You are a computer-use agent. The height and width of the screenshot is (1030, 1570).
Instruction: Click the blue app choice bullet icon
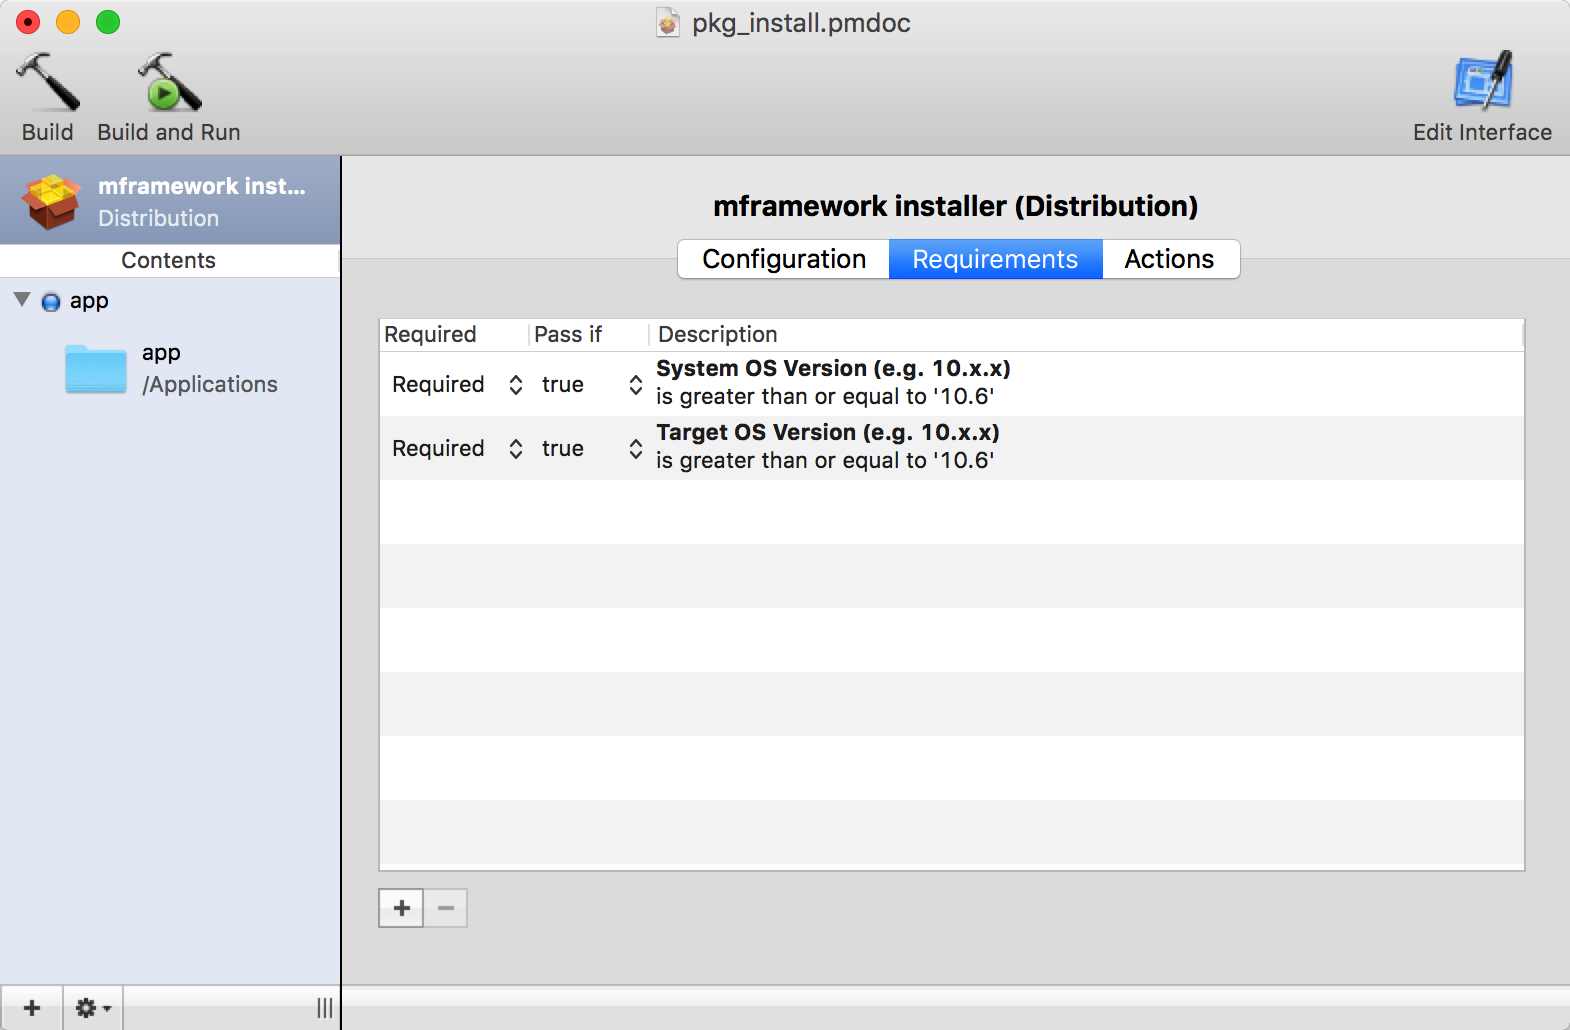point(51,302)
